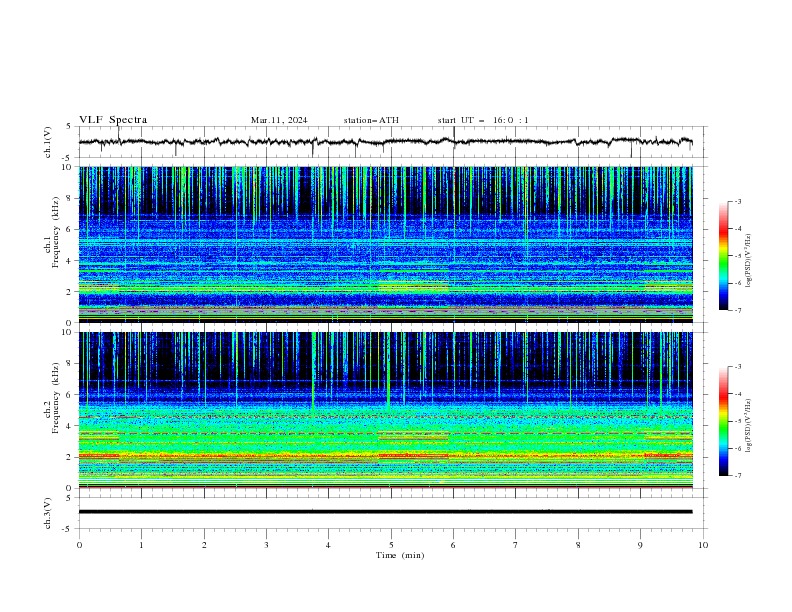The width and height of the screenshot is (792, 612).
Task: Click inside the ch.2 spectrogram panel
Action: pos(385,410)
